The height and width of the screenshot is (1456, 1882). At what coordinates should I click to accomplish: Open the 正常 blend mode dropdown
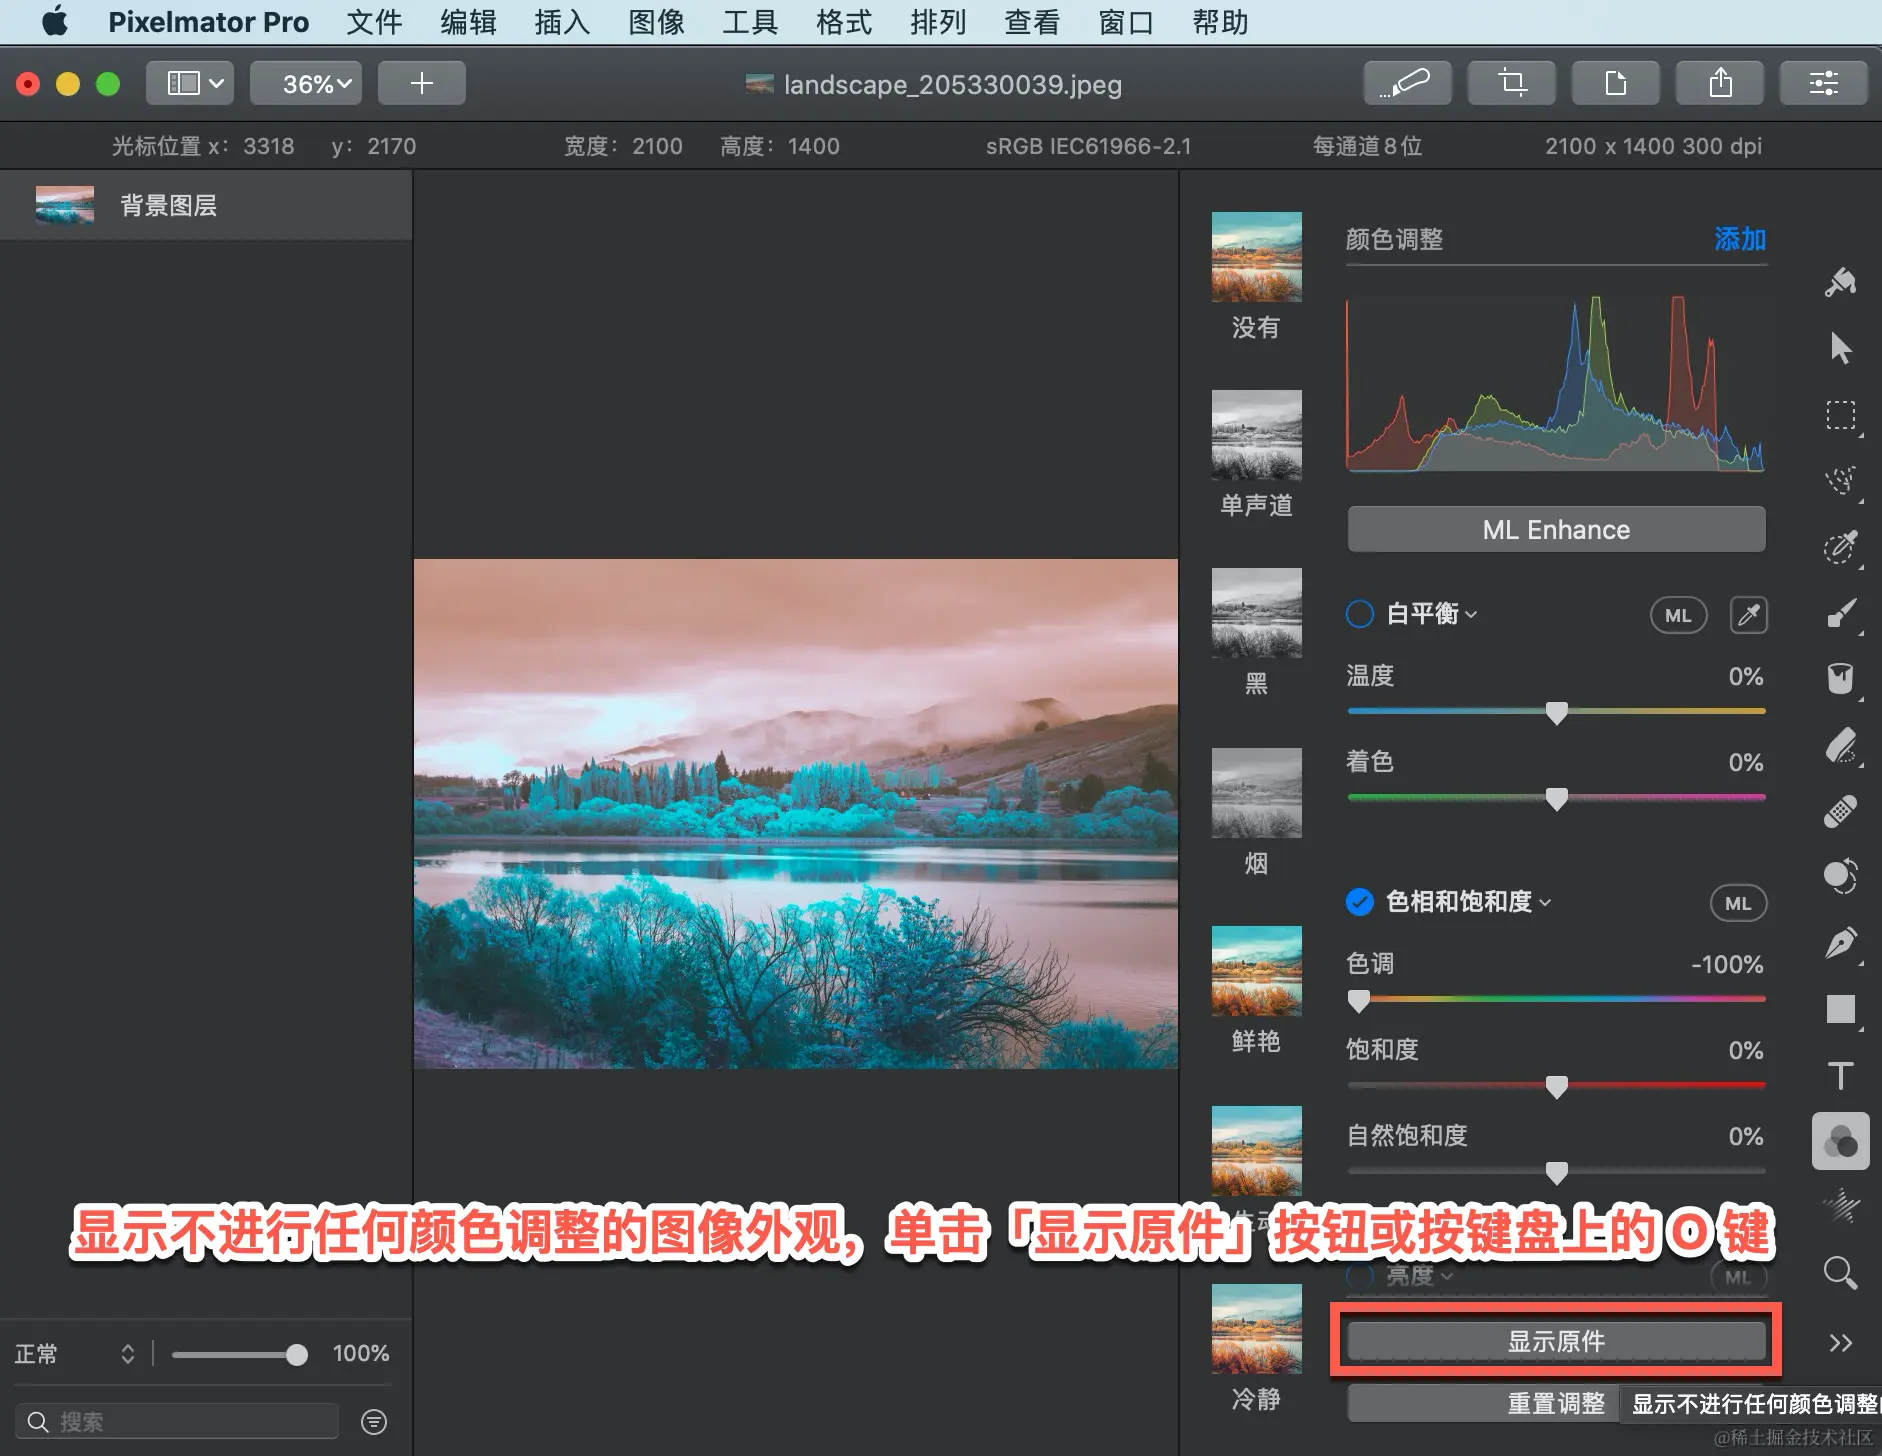(75, 1354)
